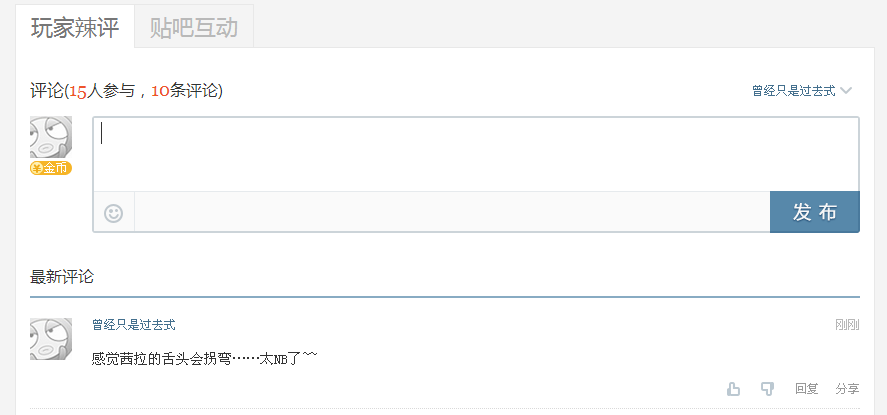Click 回复 to reply to the comment

(806, 389)
